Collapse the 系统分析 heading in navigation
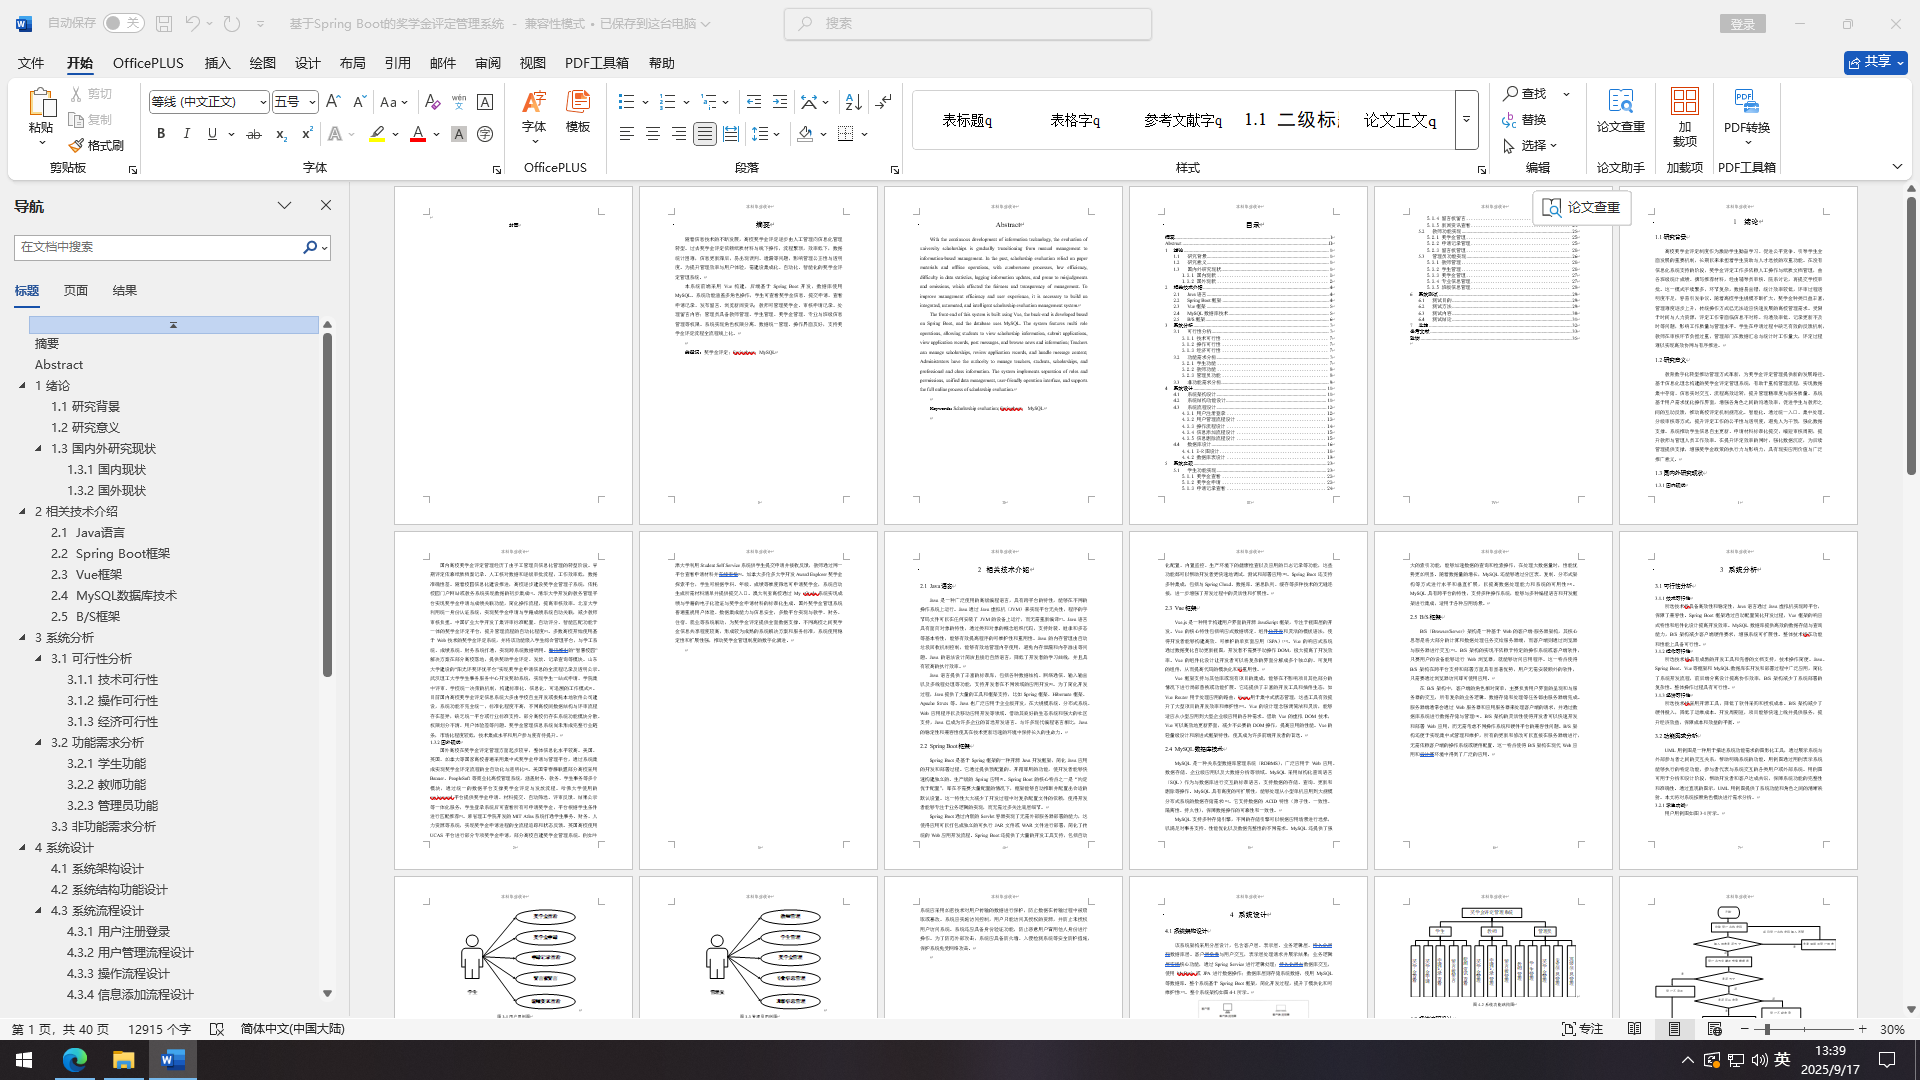 [x=23, y=637]
